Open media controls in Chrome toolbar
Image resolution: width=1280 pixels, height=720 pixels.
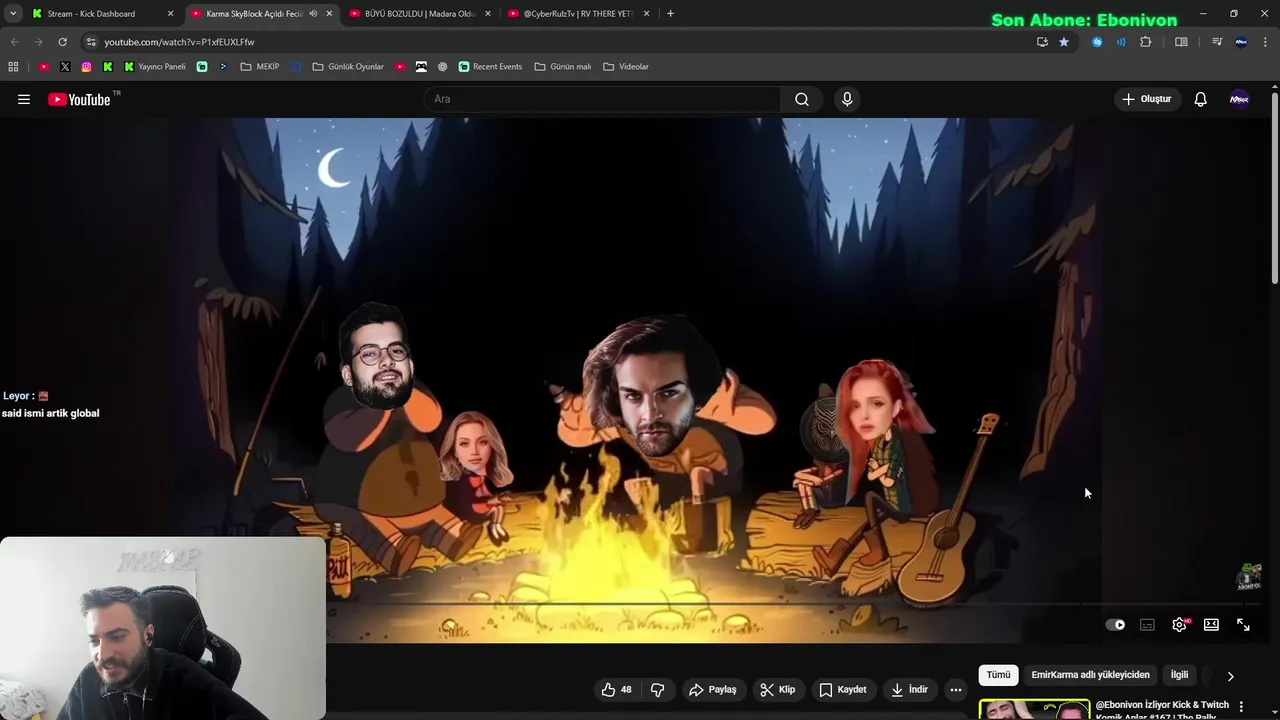pyautogui.click(x=1217, y=42)
